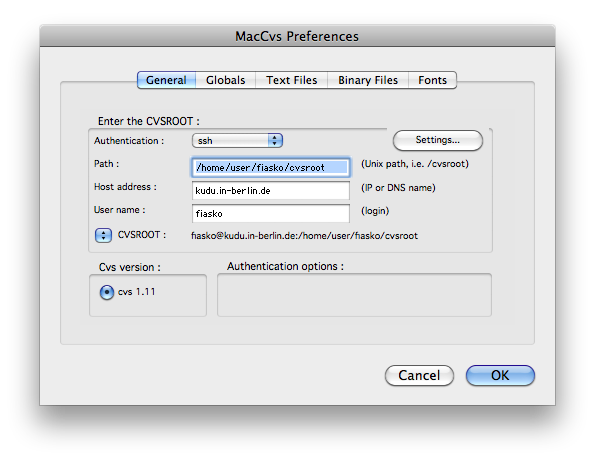Select the cvs 1.11 radio button
Viewport: 595px width, 460px height.
click(x=107, y=292)
